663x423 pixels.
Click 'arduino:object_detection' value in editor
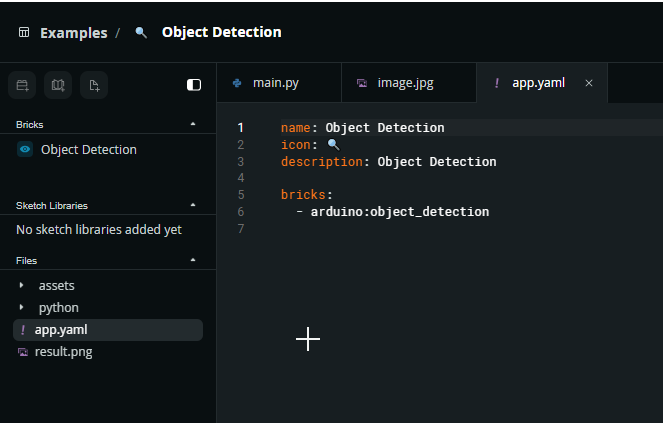pos(400,212)
